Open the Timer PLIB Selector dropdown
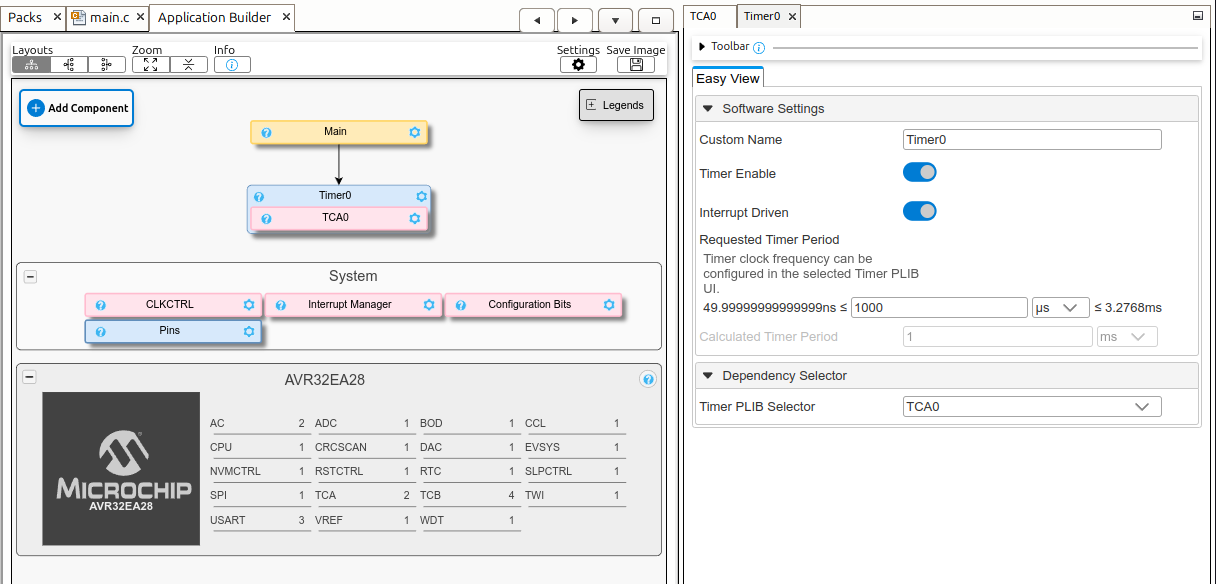Screen dimensions: 1216x584 [x=1032, y=407]
